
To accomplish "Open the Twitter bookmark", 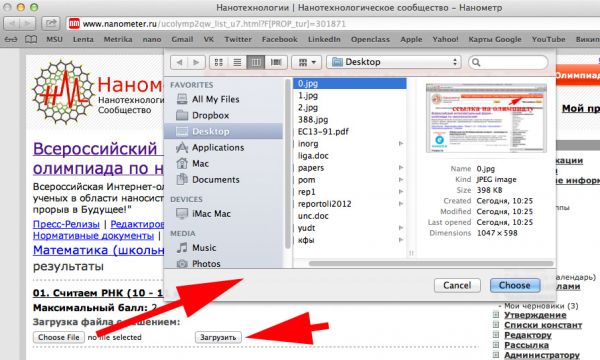I will tap(238, 39).
